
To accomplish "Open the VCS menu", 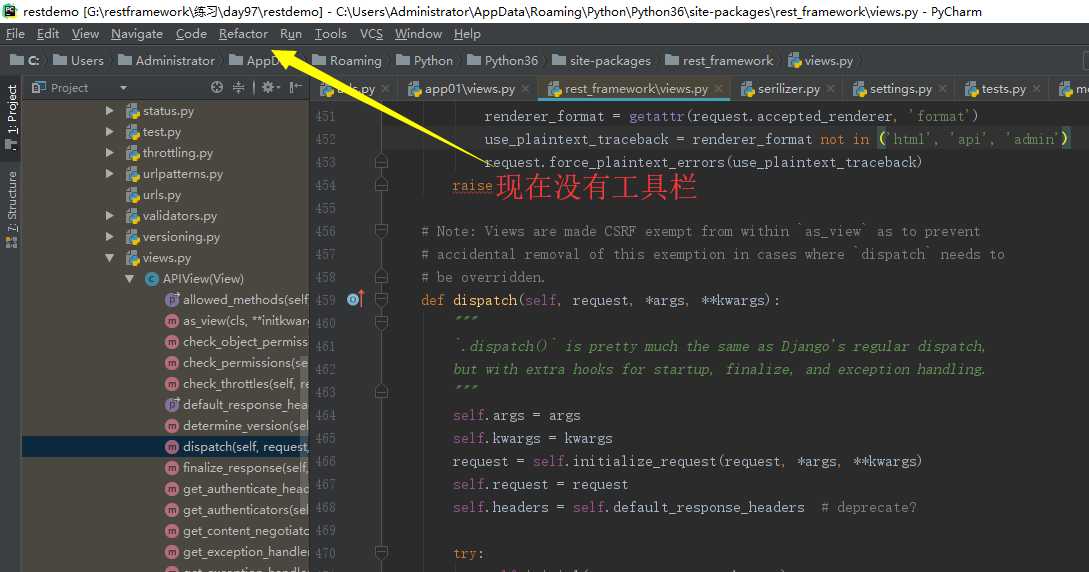I will [371, 34].
